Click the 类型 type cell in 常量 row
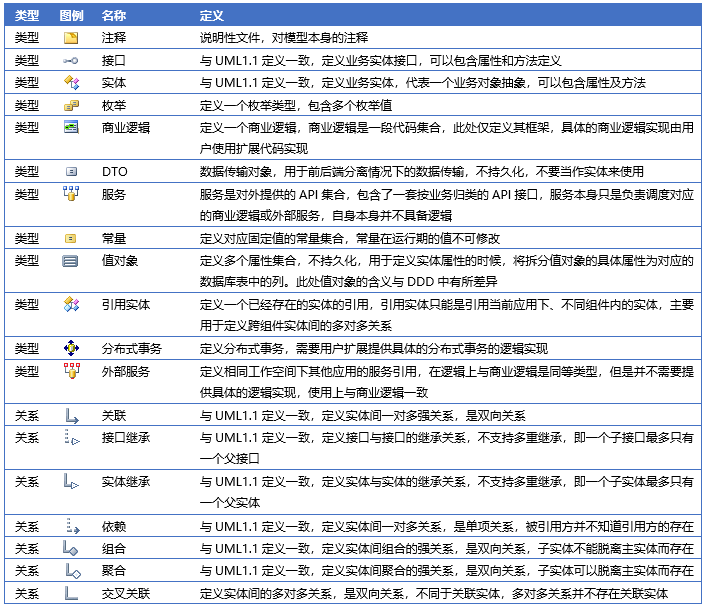705x606 pixels. (x=27, y=238)
